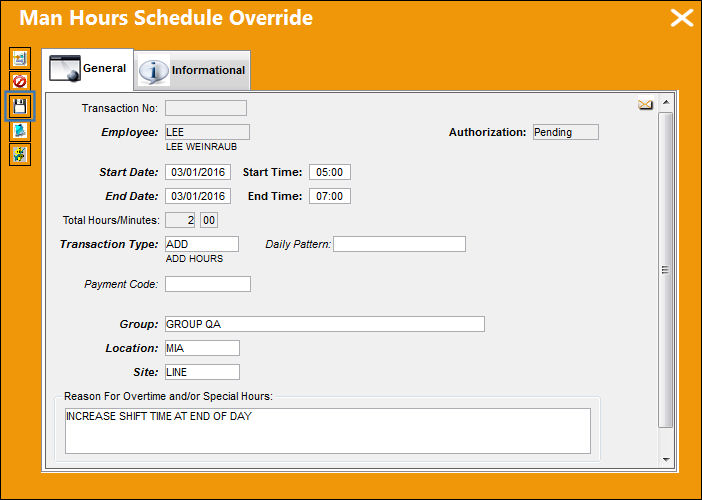Click the End Date field
Image resolution: width=702 pixels, height=500 pixels.
point(198,196)
